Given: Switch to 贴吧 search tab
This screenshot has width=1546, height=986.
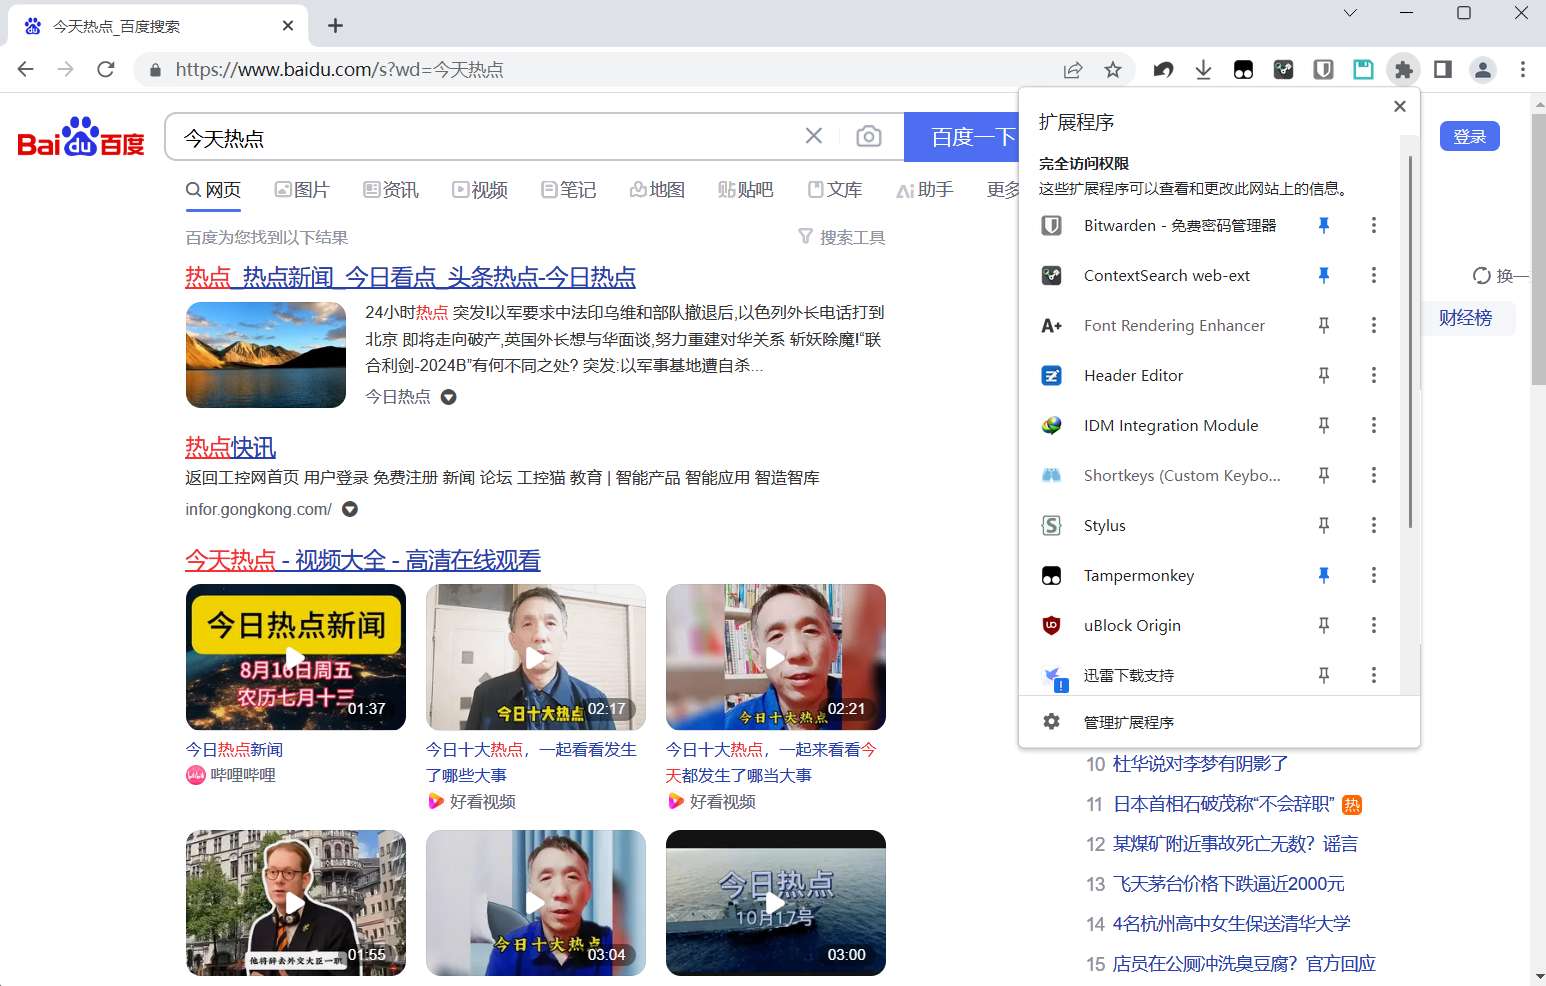Looking at the screenshot, I should tap(746, 189).
